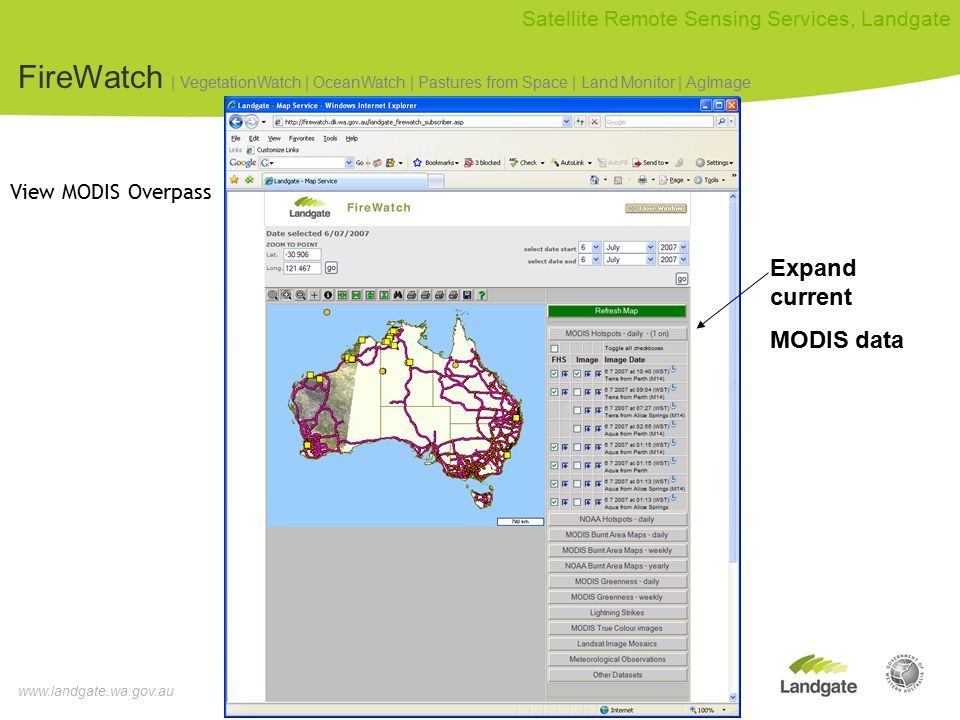Click the floppy disk save map icon

point(468,295)
